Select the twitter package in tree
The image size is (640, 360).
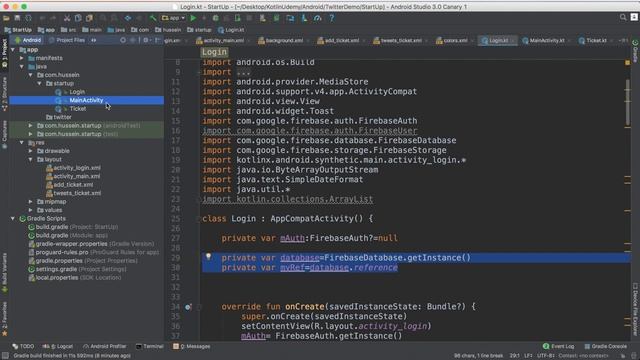[59, 117]
